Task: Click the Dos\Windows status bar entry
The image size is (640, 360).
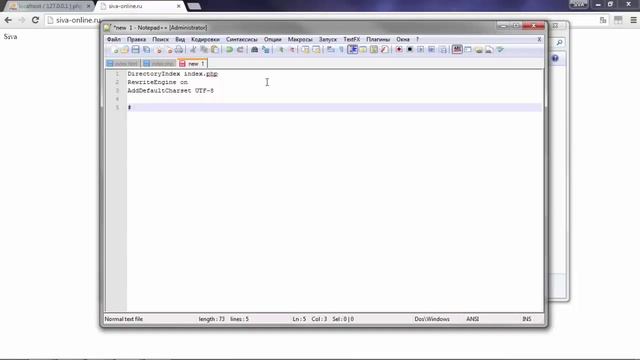Action: [432, 319]
